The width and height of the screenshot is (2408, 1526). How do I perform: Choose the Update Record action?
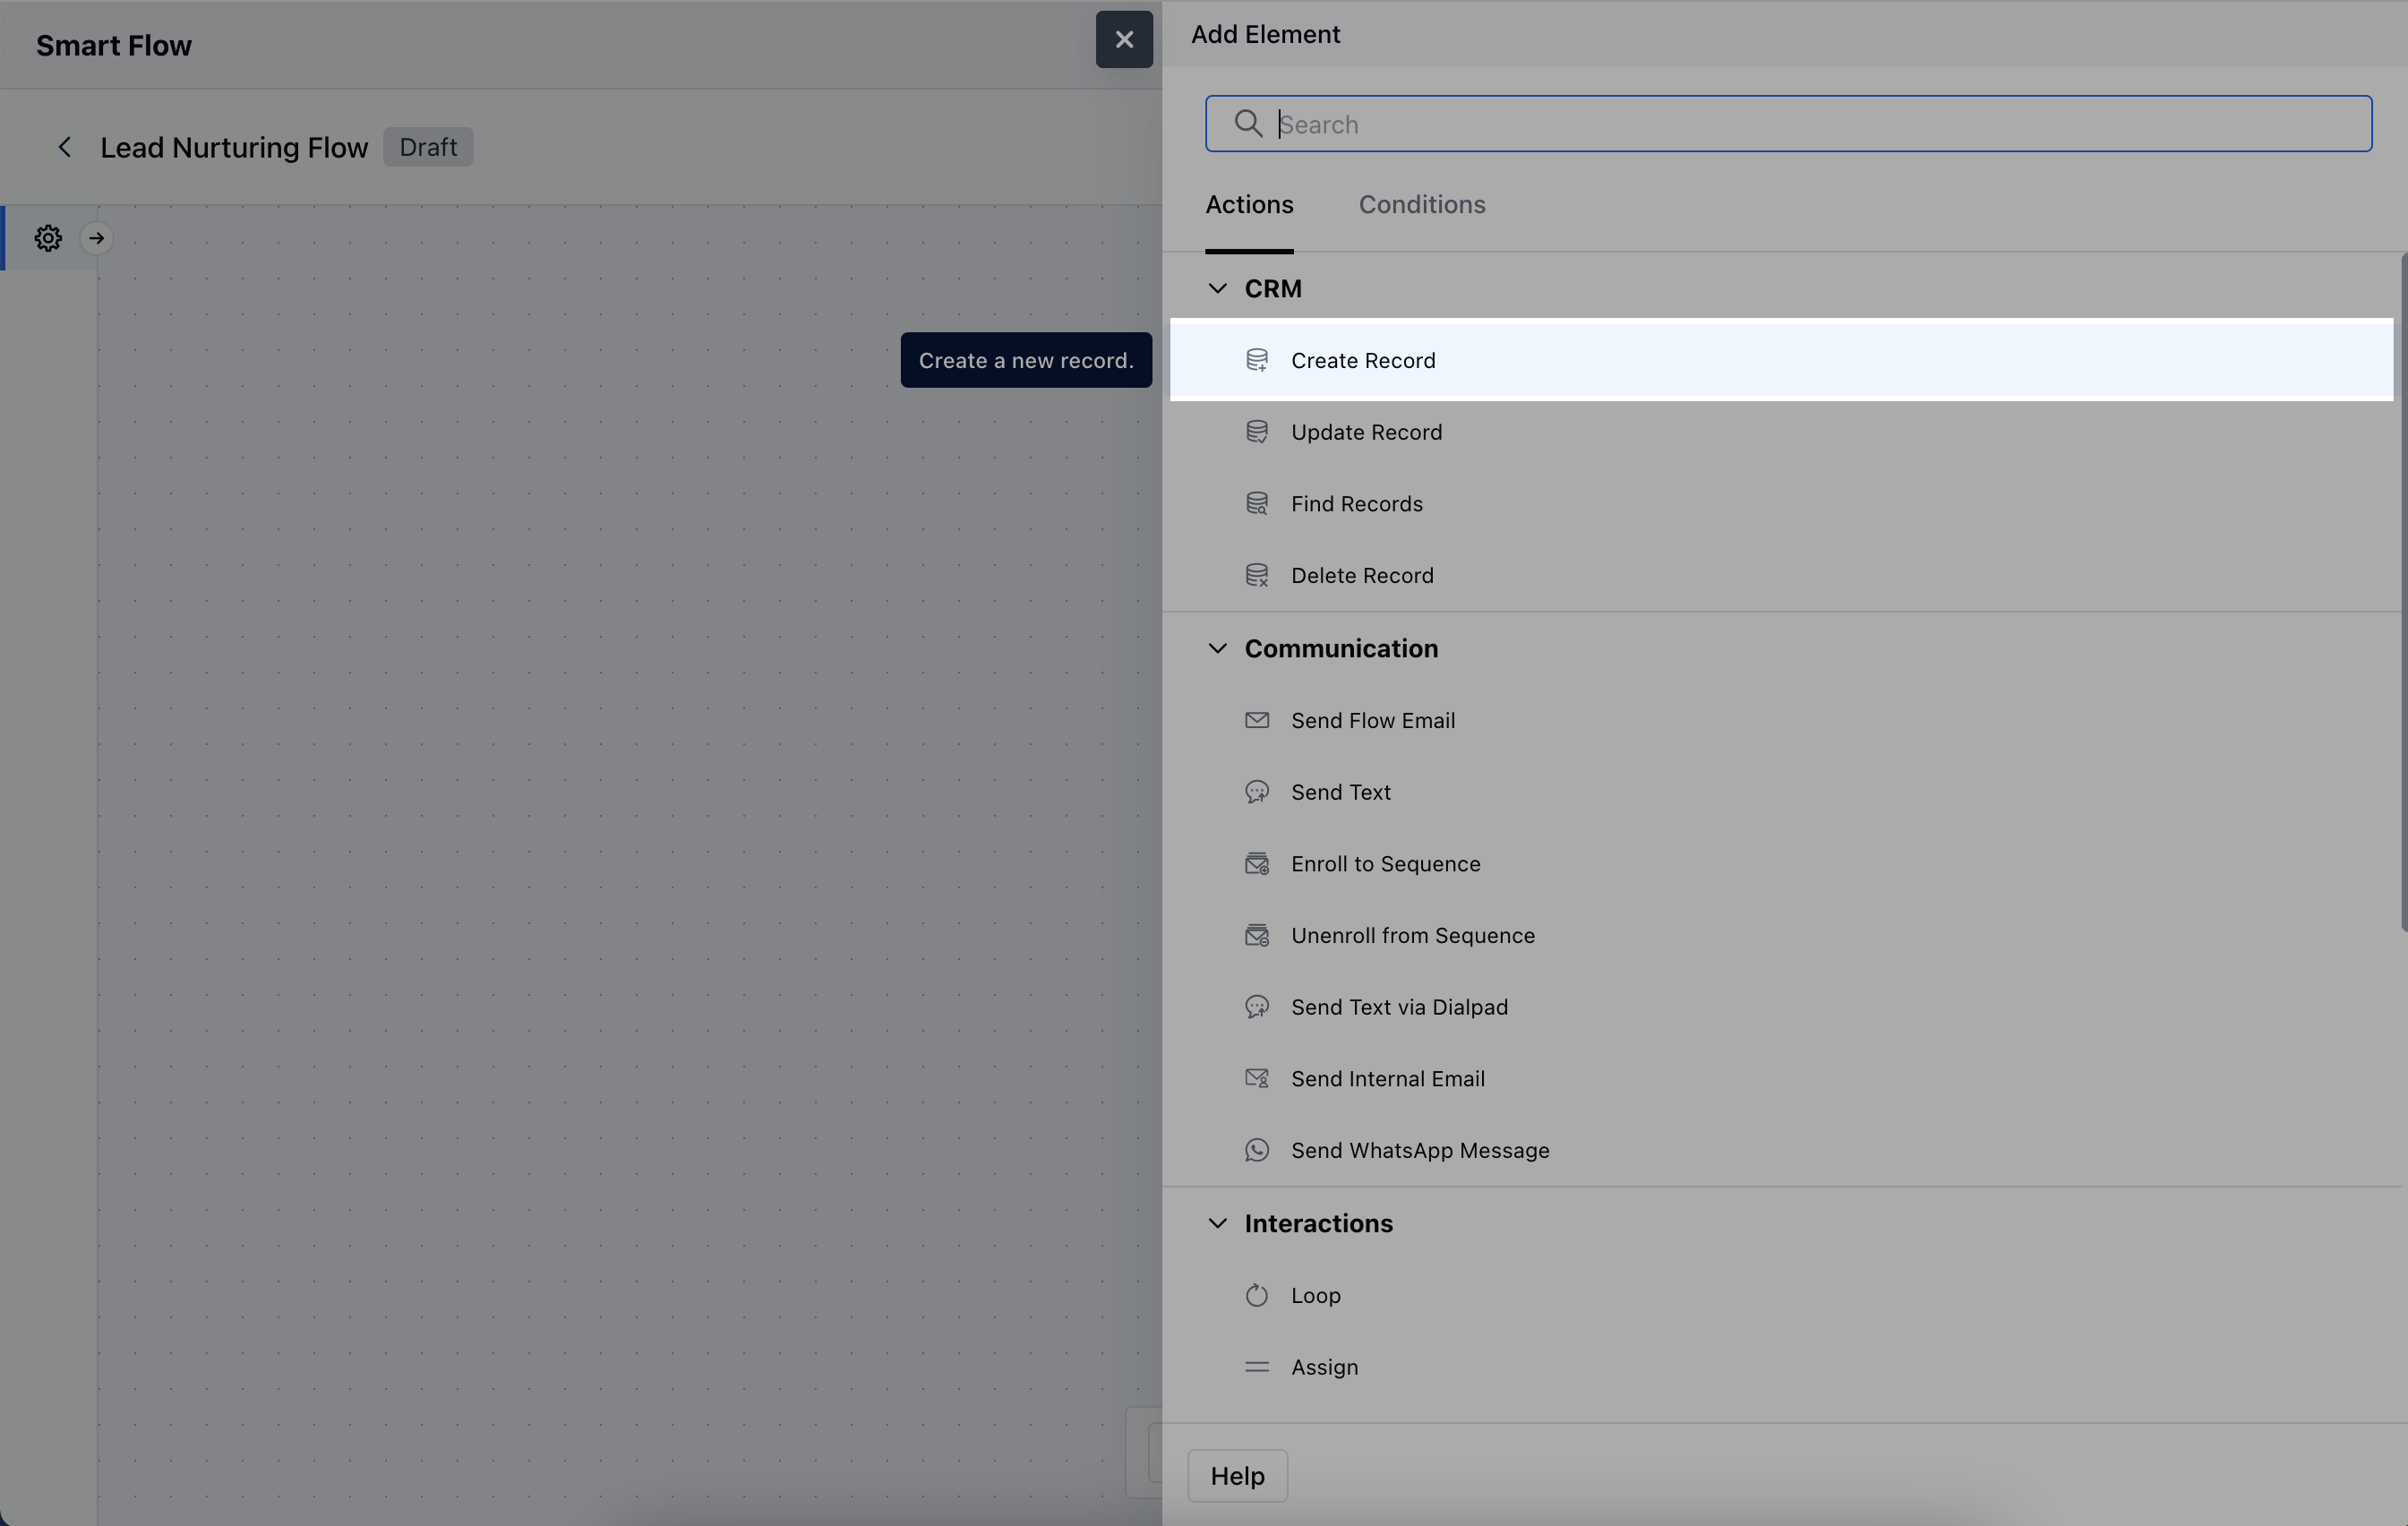point(1781,432)
